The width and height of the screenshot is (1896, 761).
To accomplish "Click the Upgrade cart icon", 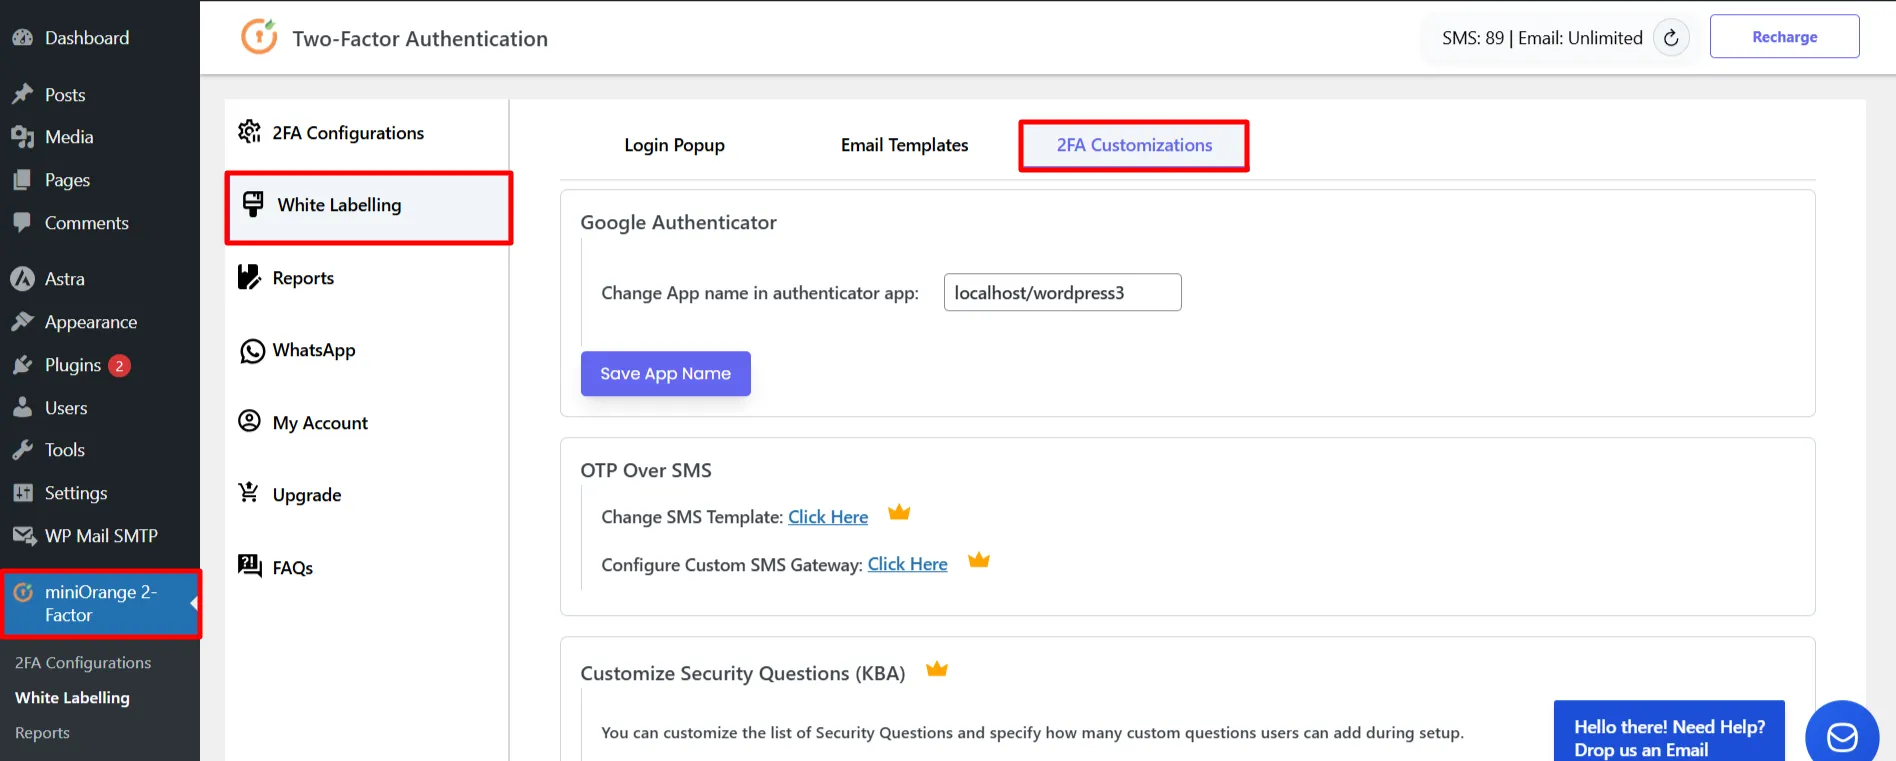I will [249, 493].
